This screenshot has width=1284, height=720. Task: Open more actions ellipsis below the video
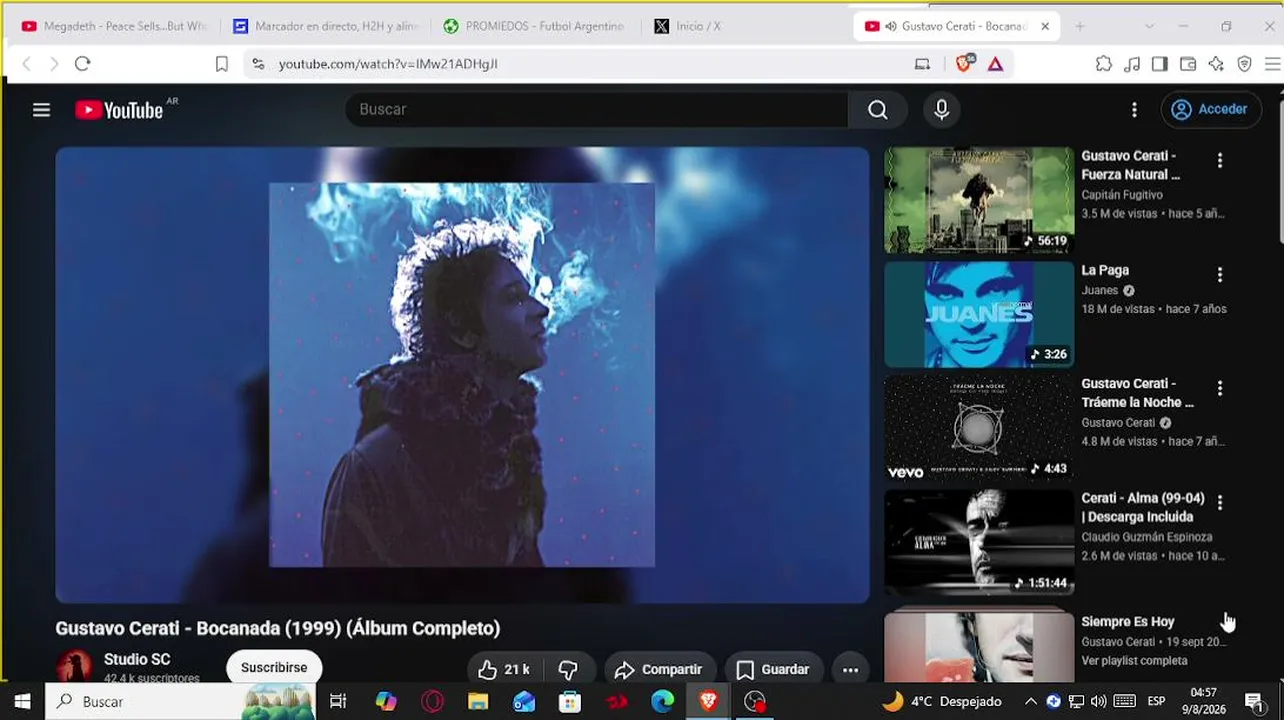850,669
